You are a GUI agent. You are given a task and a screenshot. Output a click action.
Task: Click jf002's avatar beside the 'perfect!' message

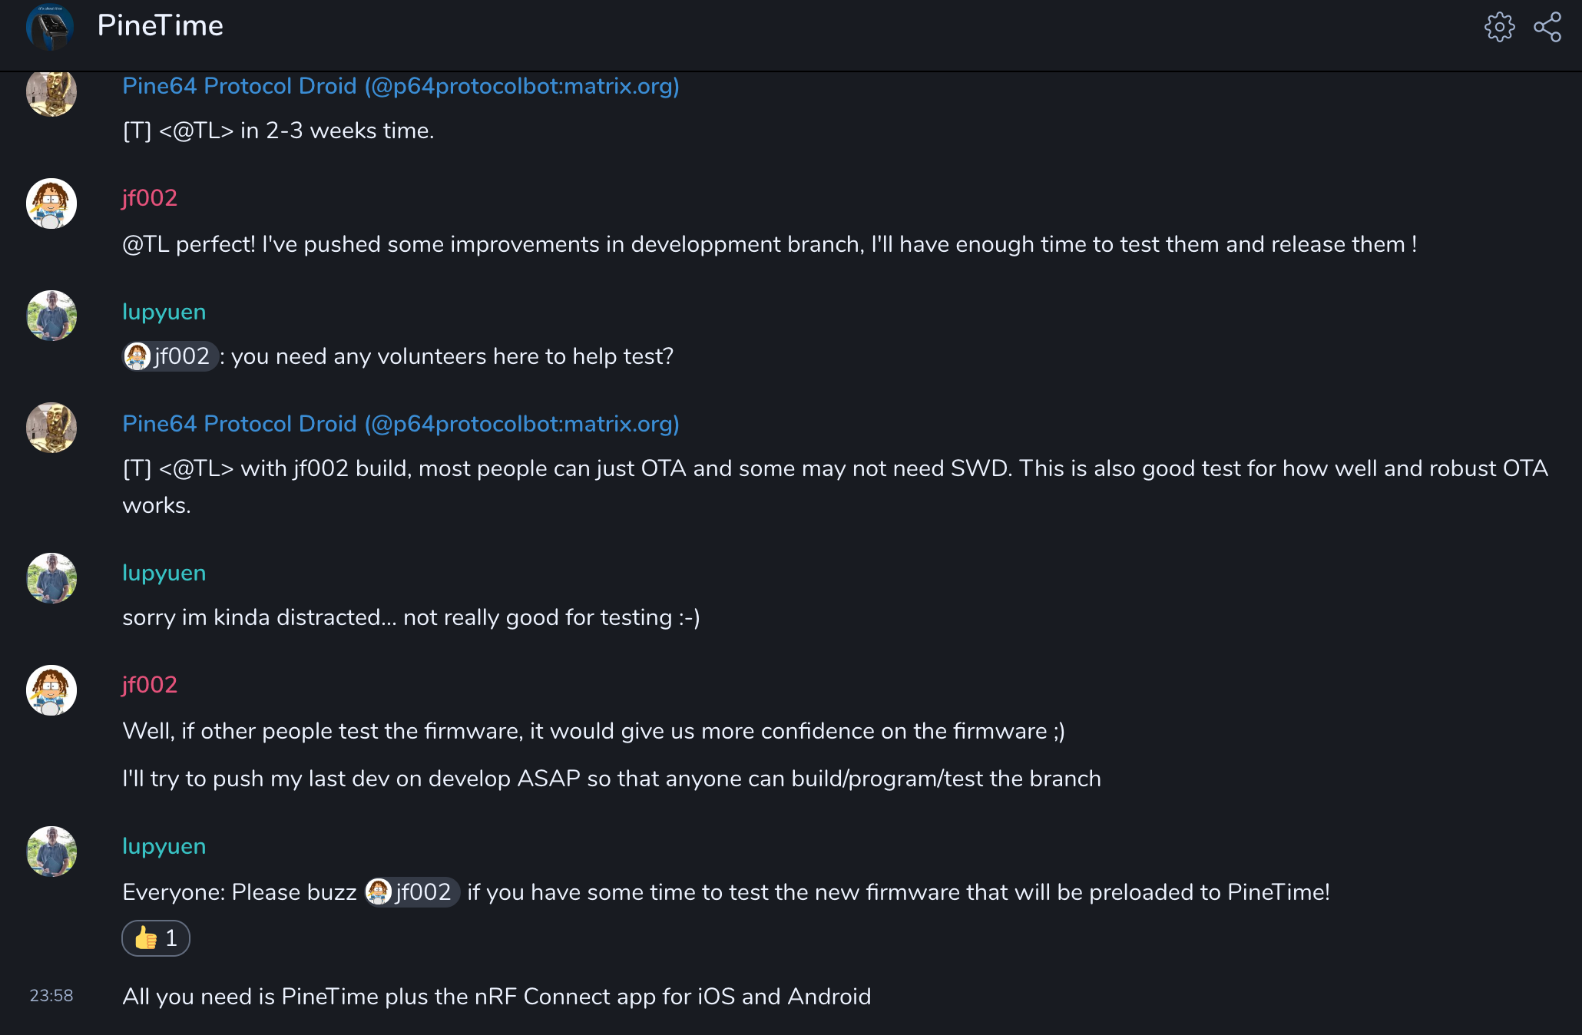click(51, 204)
